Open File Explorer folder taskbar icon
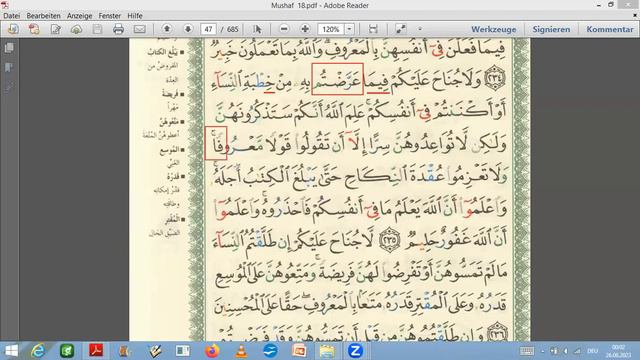 point(327,351)
